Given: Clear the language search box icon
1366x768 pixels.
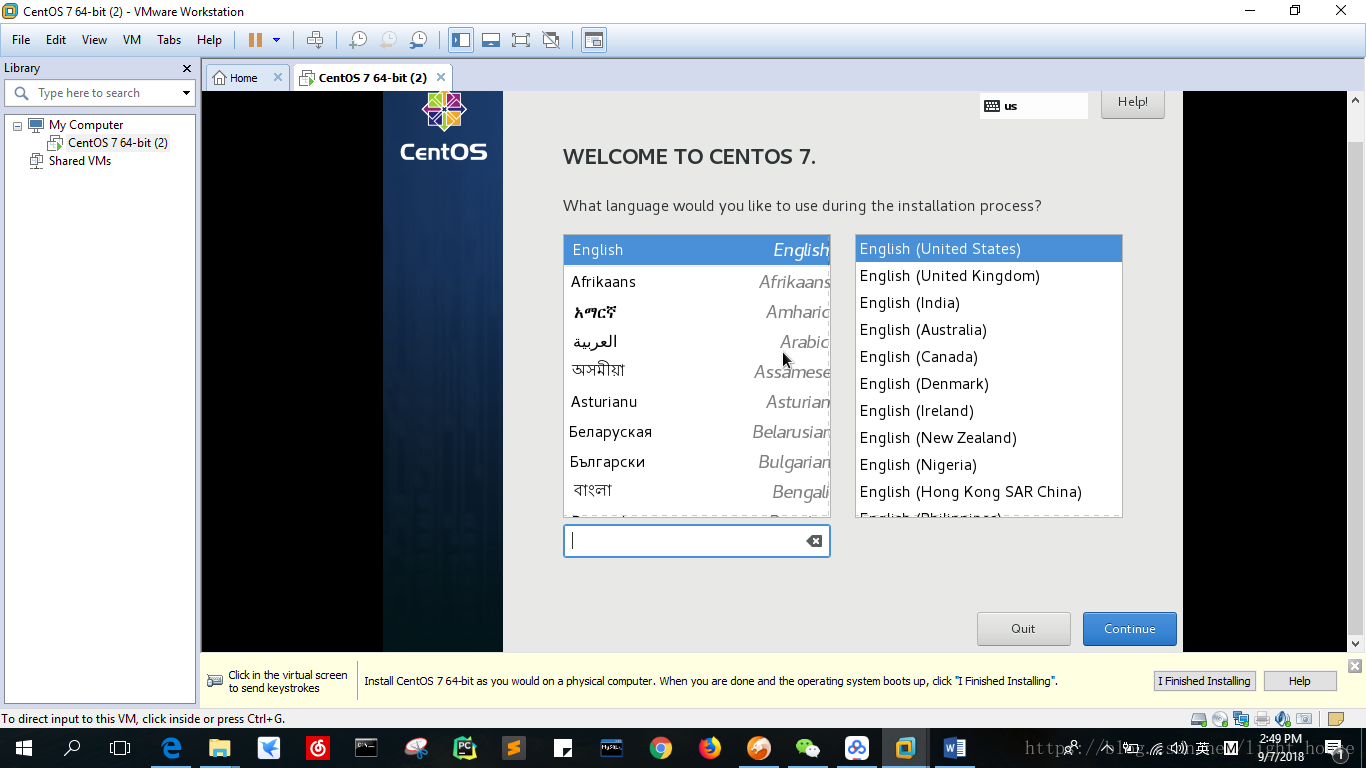Looking at the screenshot, I should (x=814, y=541).
